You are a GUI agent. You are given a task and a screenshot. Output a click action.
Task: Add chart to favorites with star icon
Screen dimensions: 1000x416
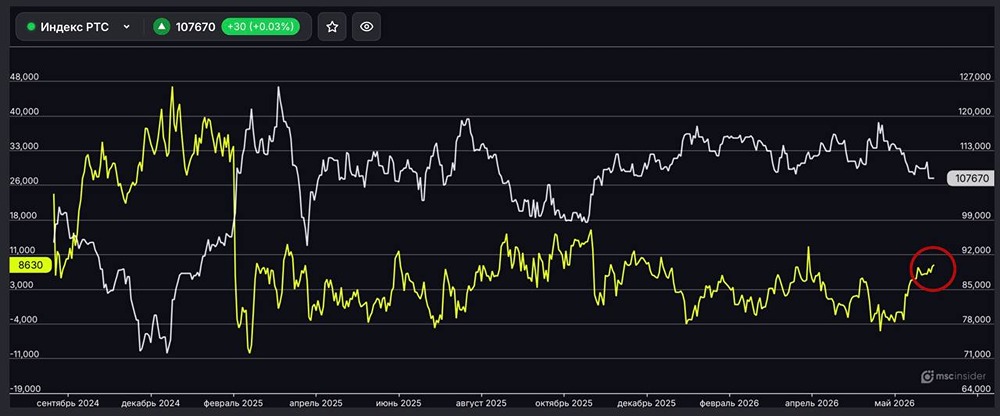[x=332, y=27]
